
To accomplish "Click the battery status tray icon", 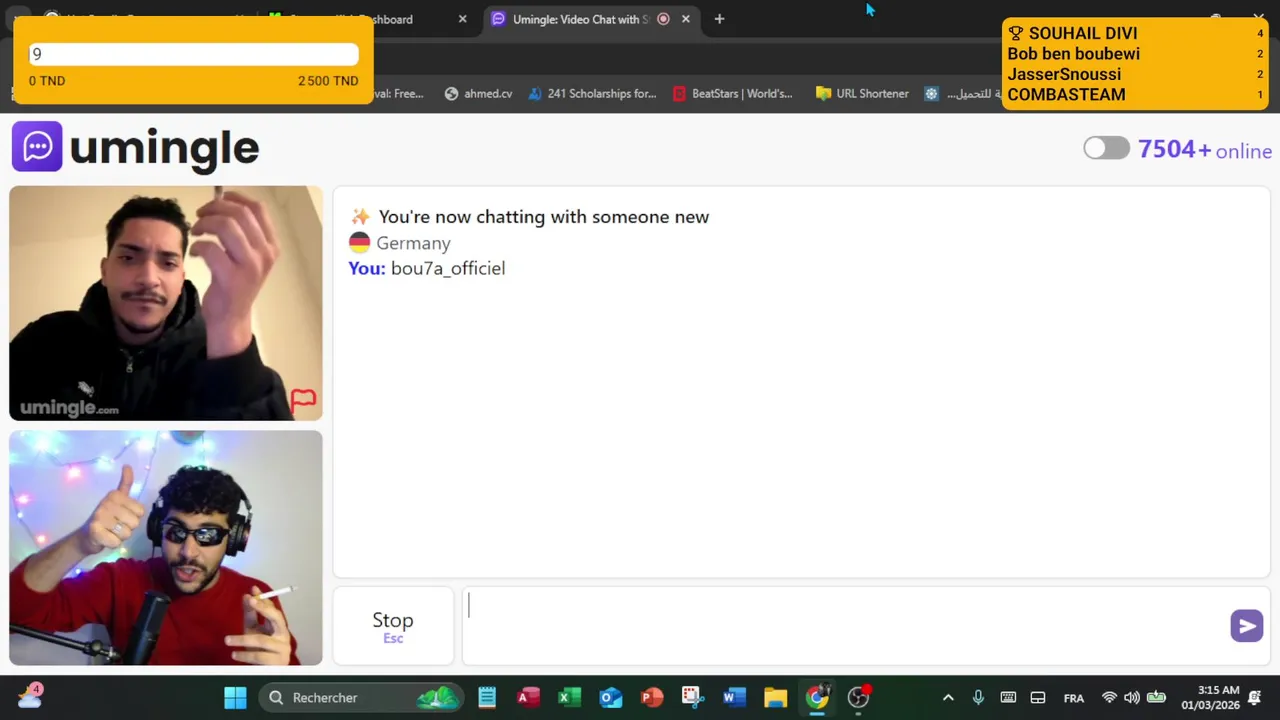I will [x=1156, y=698].
